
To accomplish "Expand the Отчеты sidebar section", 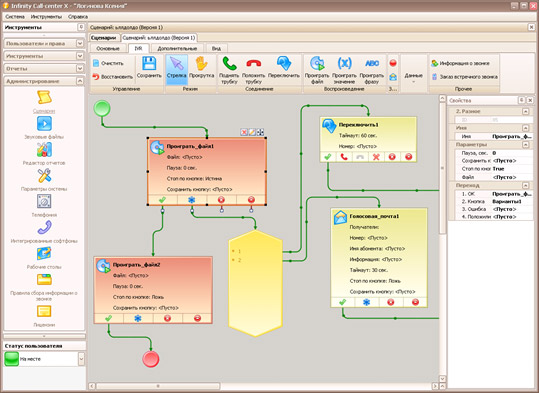I will click(x=44, y=69).
